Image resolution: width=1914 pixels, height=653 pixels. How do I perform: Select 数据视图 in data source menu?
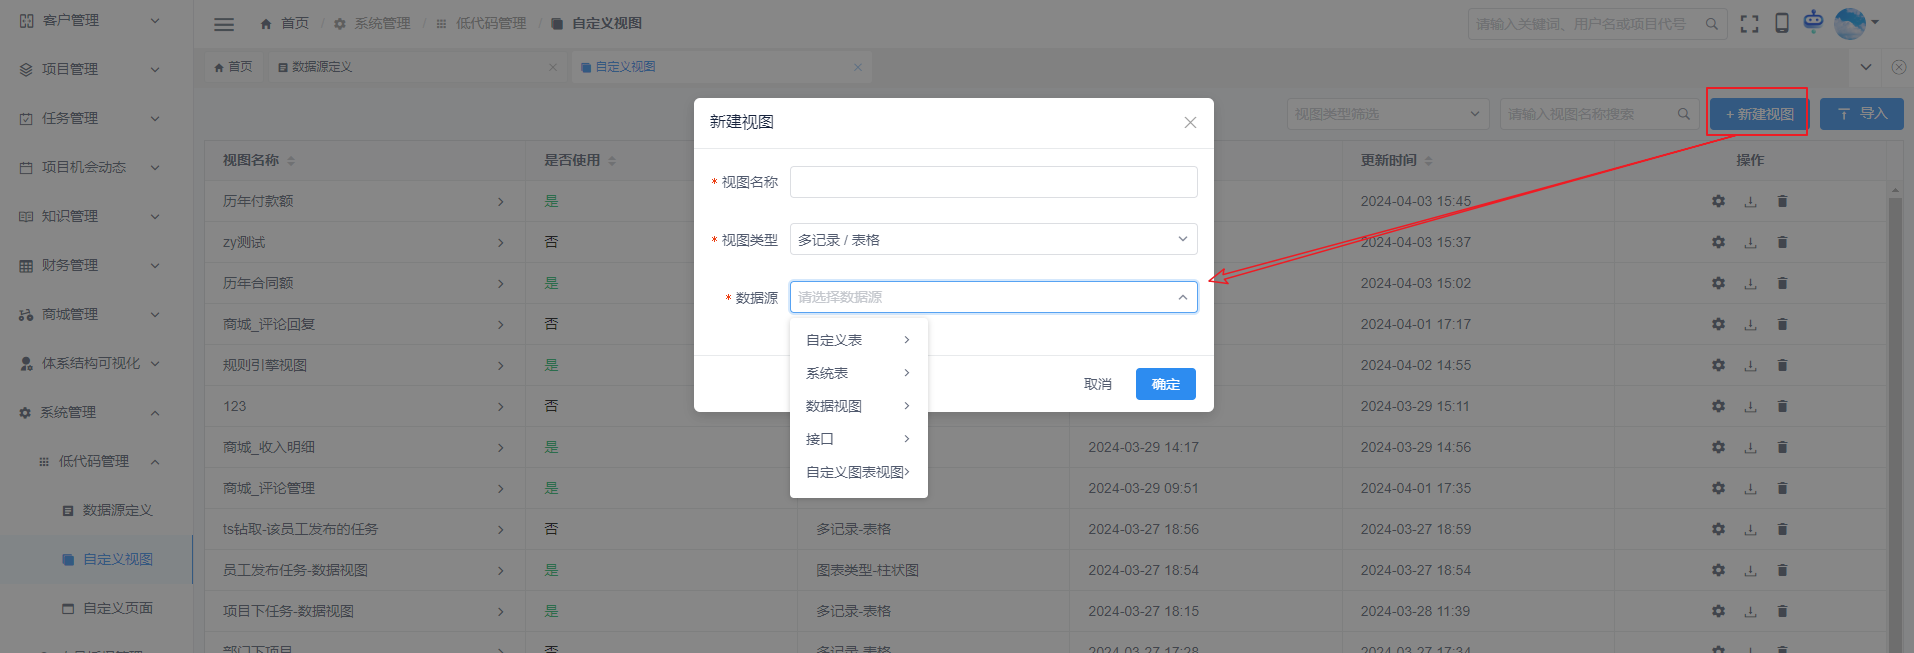[859, 406]
